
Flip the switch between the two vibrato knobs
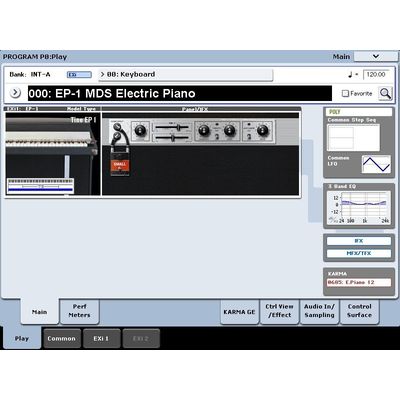point(217,136)
